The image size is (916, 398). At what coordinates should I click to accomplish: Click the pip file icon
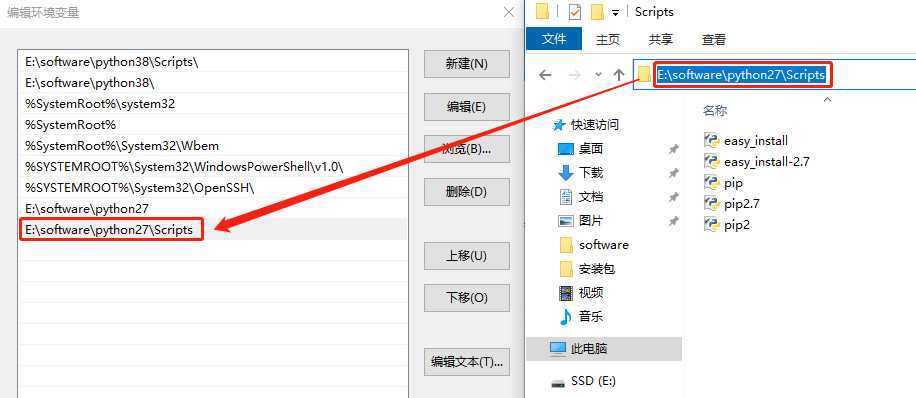[711, 183]
